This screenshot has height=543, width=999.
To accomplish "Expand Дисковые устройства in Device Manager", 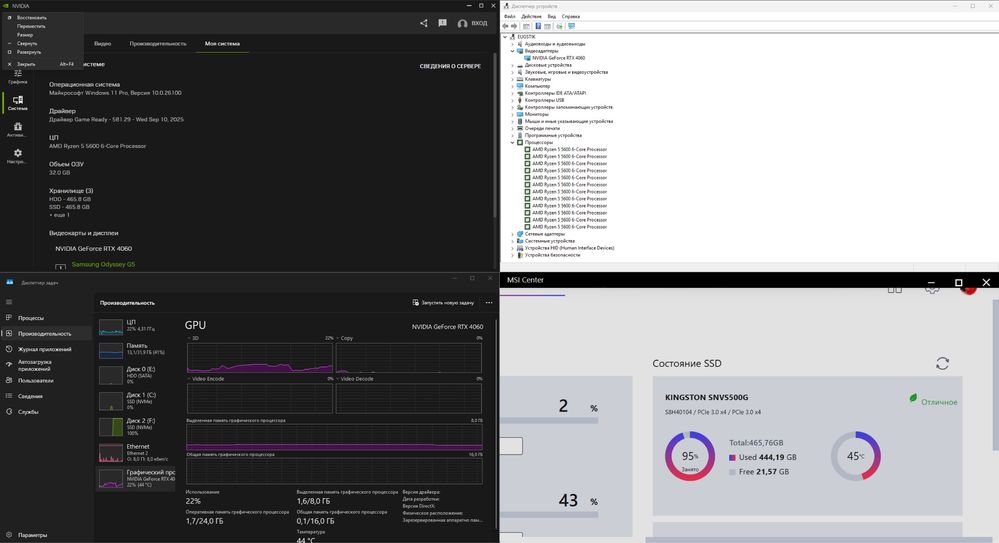I will click(x=512, y=65).
